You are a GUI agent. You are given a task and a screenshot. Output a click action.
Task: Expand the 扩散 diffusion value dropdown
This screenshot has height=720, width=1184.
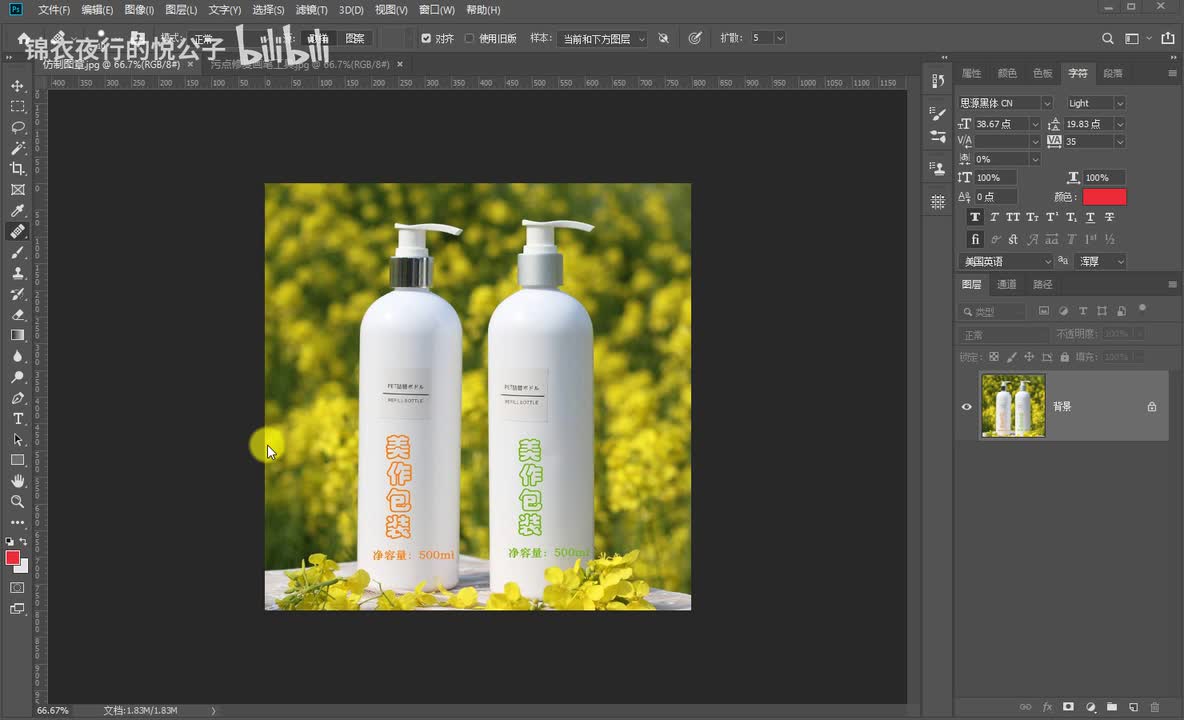click(x=780, y=38)
